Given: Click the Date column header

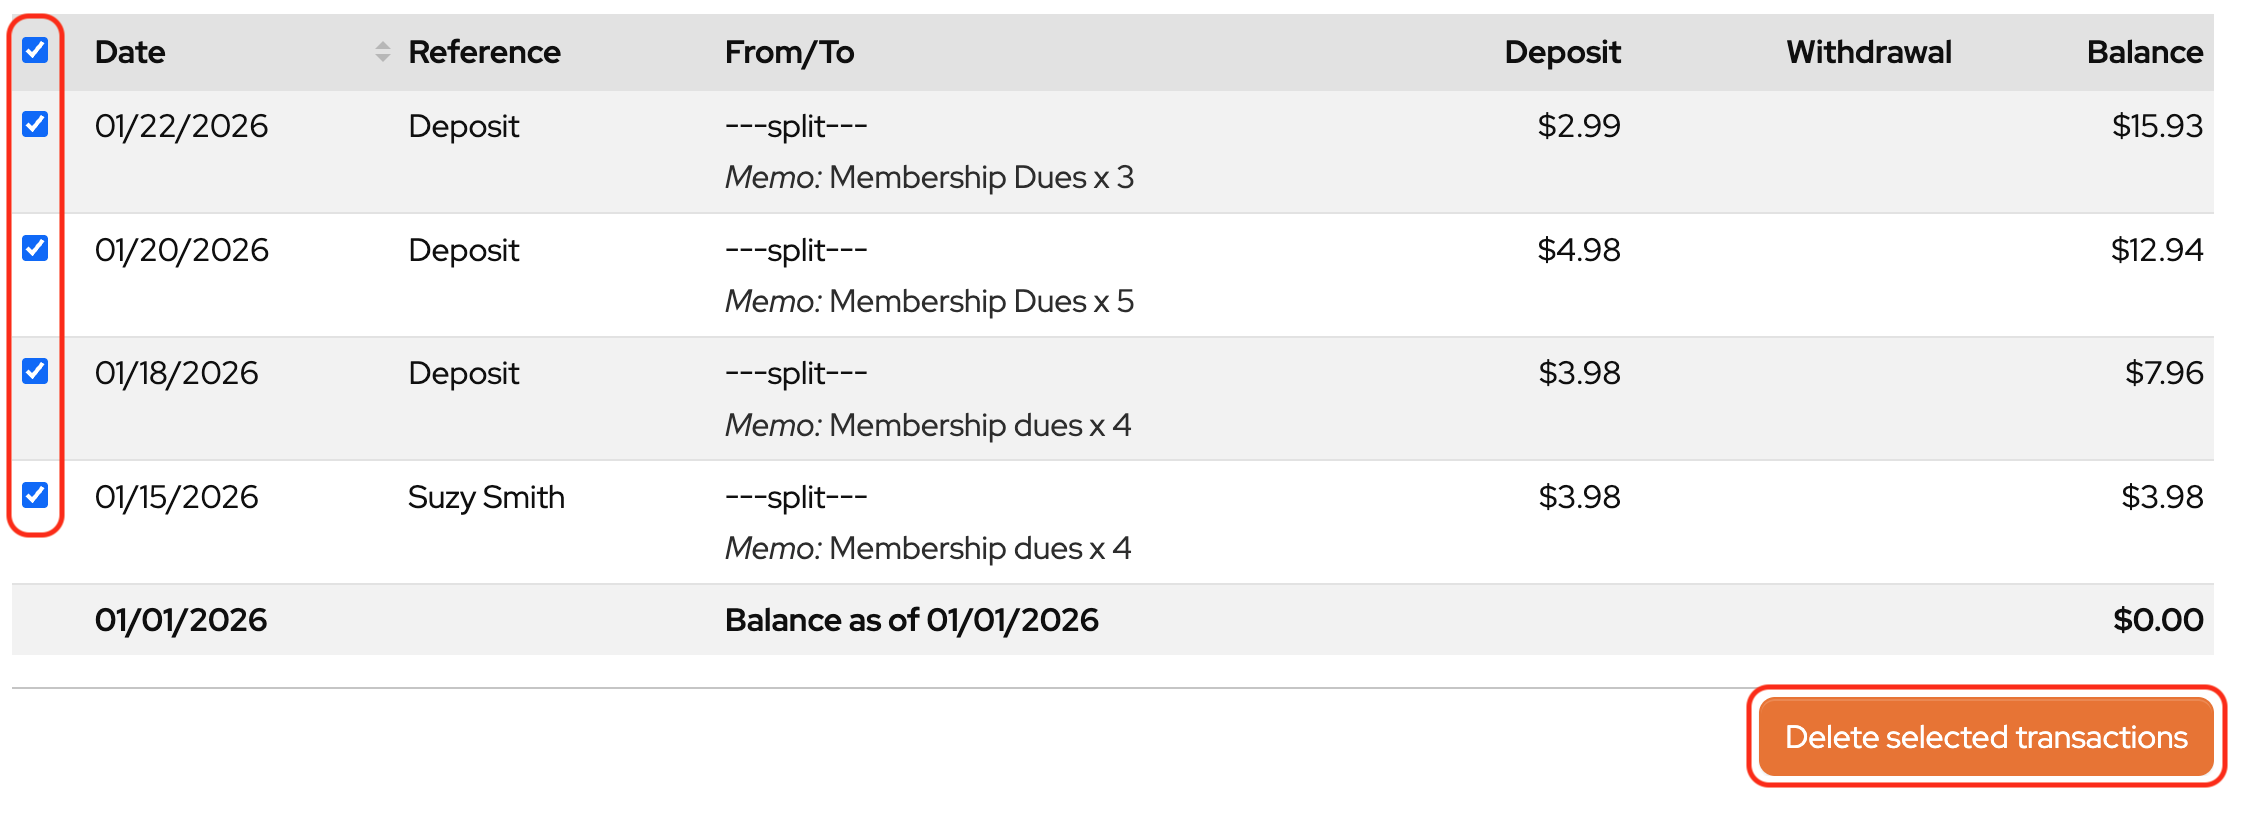Looking at the screenshot, I should (130, 52).
